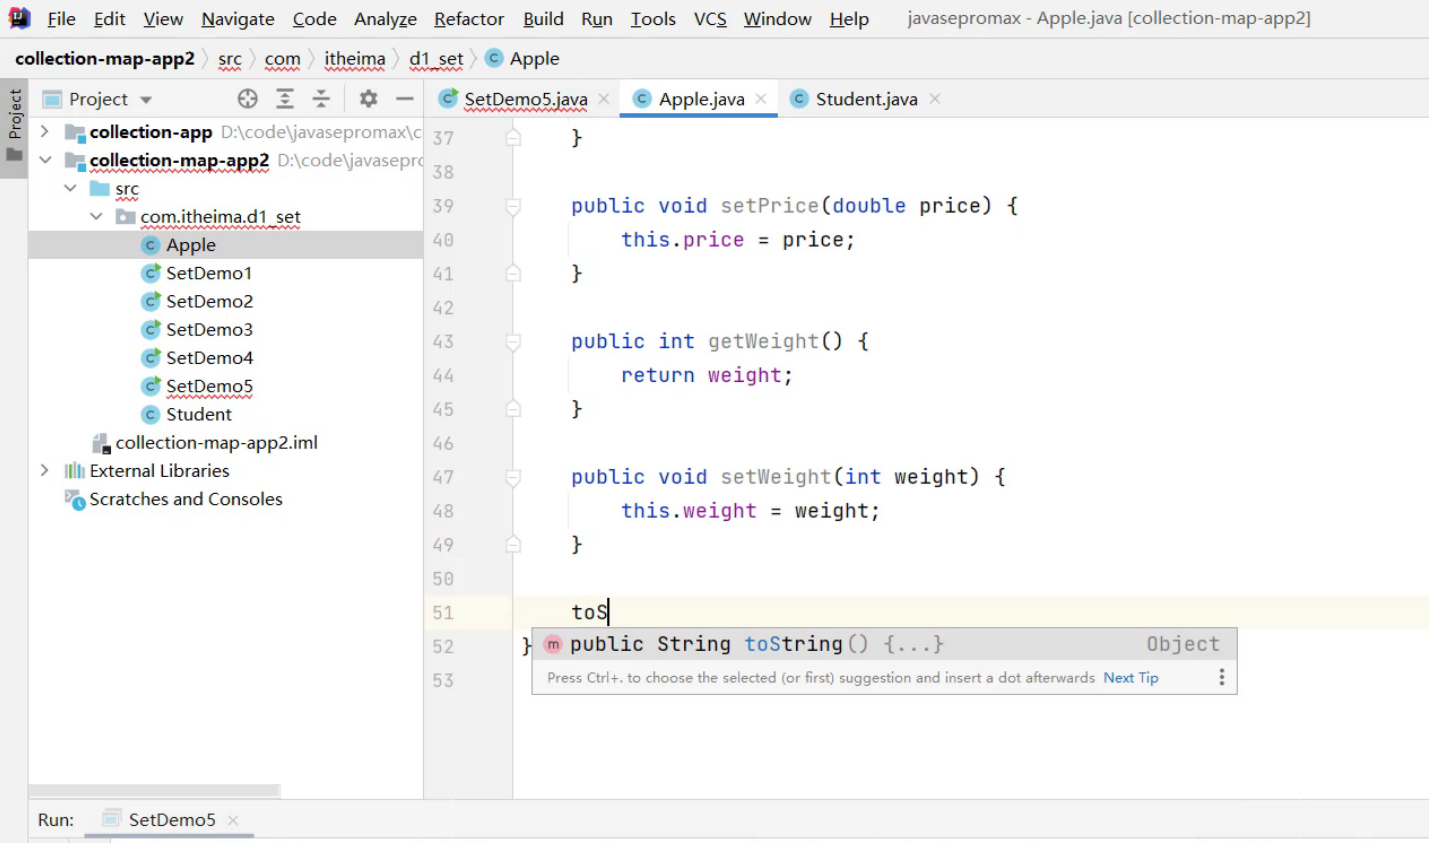Image resolution: width=1429 pixels, height=843 pixels.
Task: Open the Code menu
Action: click(x=314, y=19)
